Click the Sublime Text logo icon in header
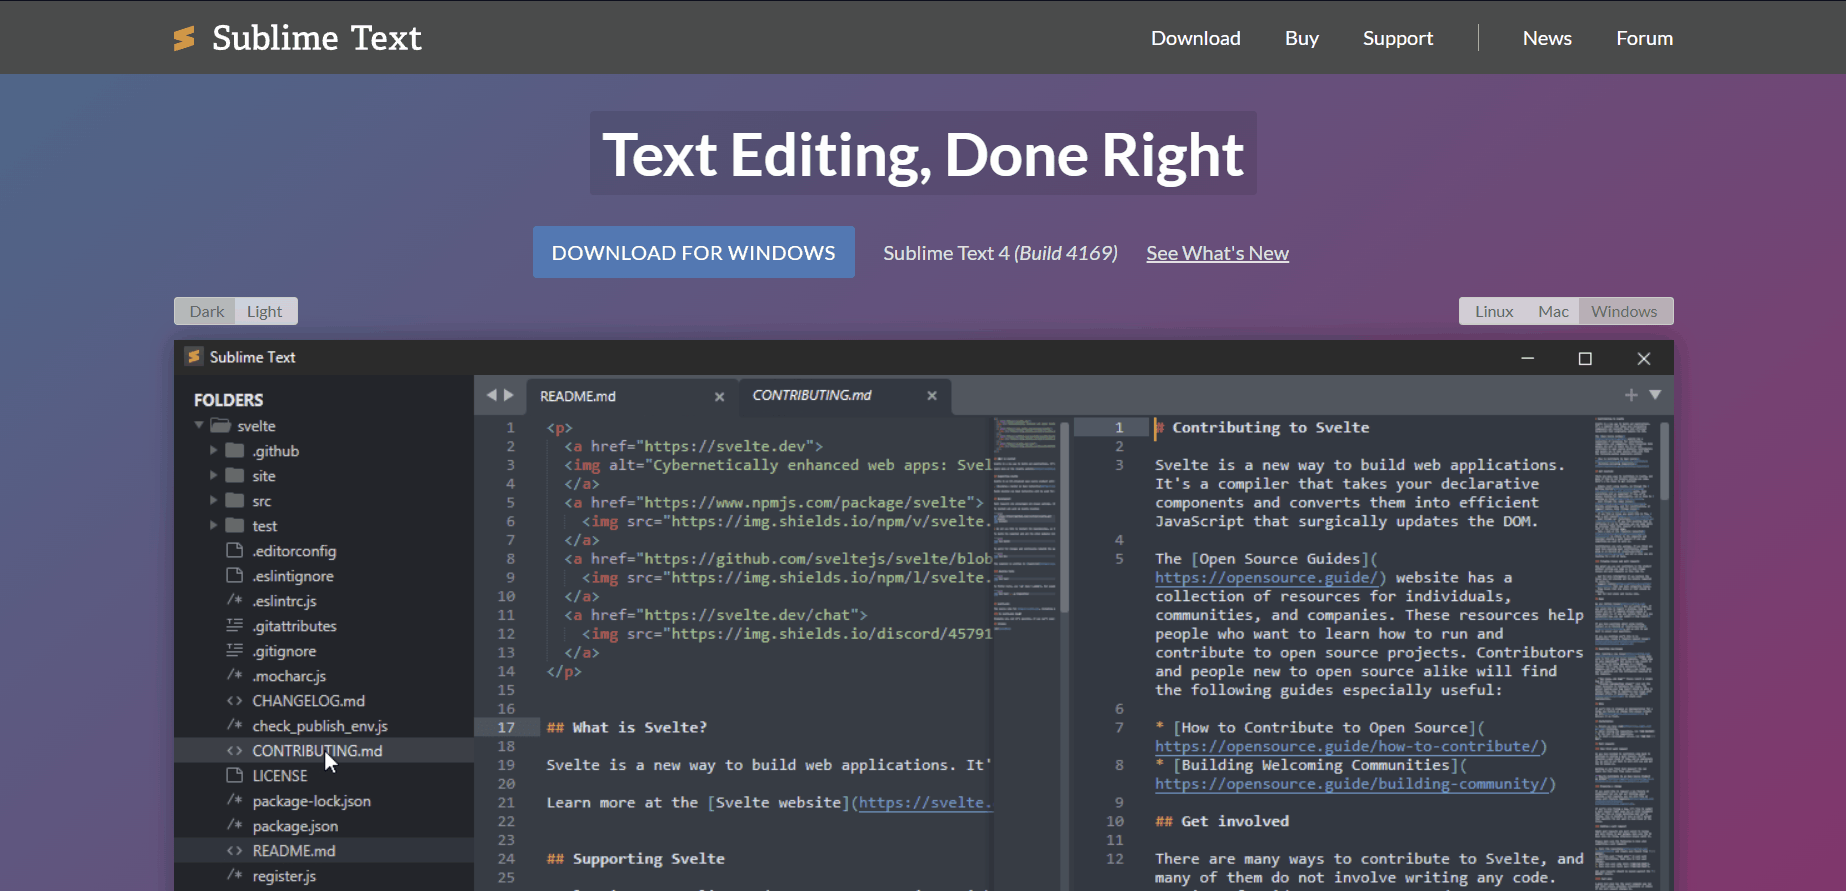Image resolution: width=1846 pixels, height=891 pixels. pos(184,38)
